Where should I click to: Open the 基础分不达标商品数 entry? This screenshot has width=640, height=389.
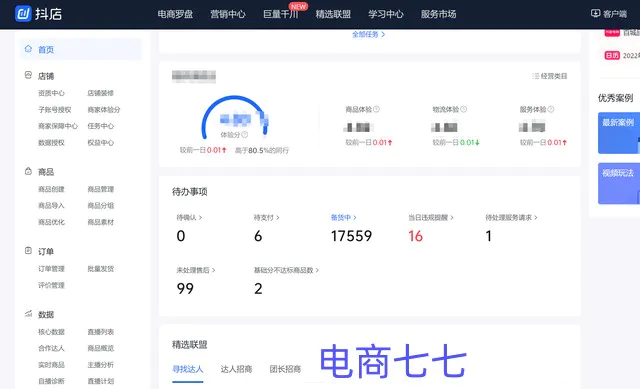(286, 270)
